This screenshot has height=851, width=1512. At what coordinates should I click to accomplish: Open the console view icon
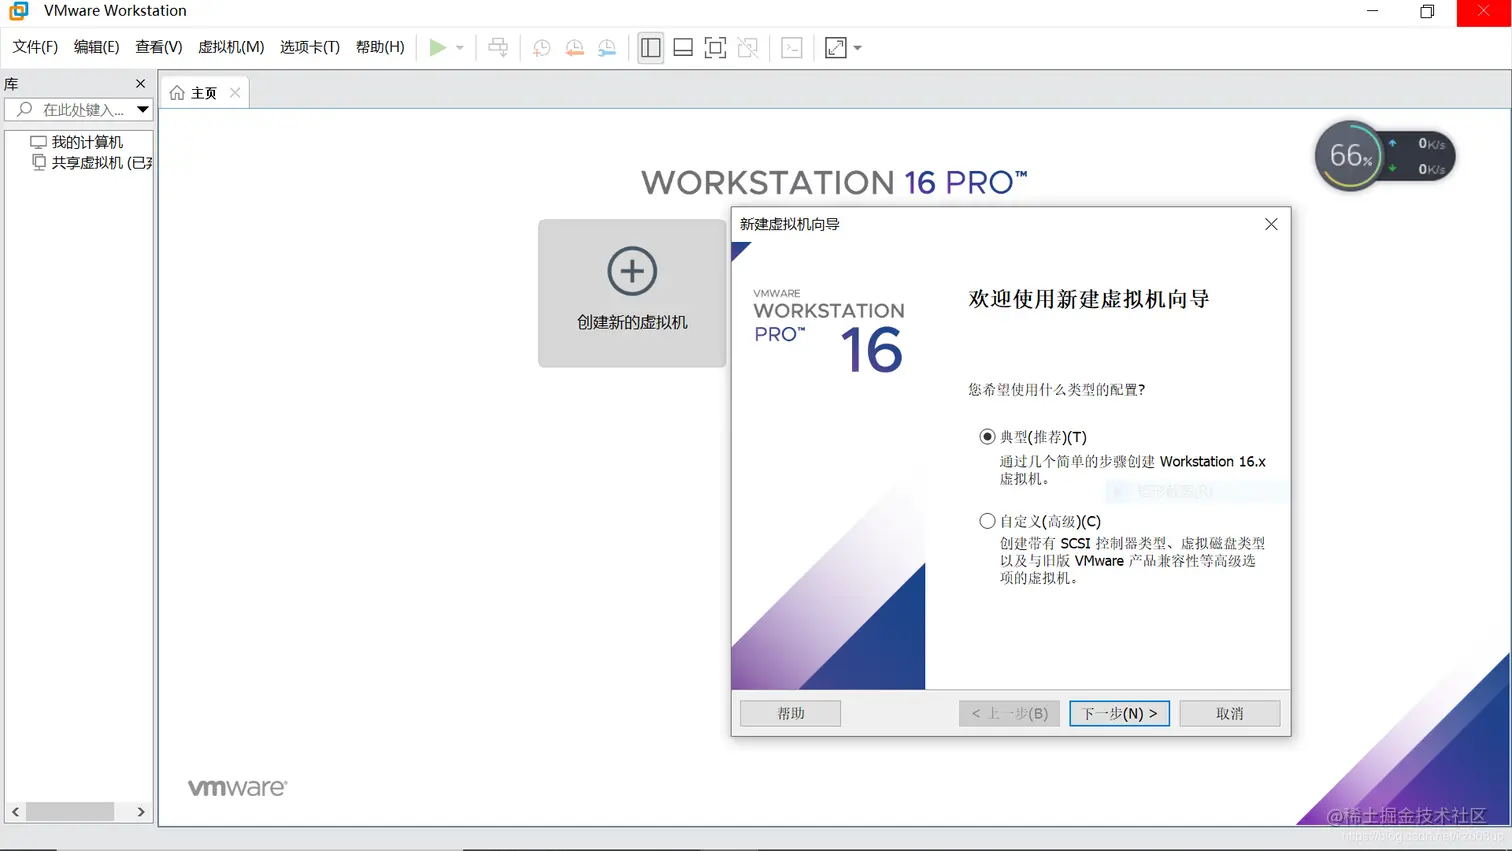792,47
